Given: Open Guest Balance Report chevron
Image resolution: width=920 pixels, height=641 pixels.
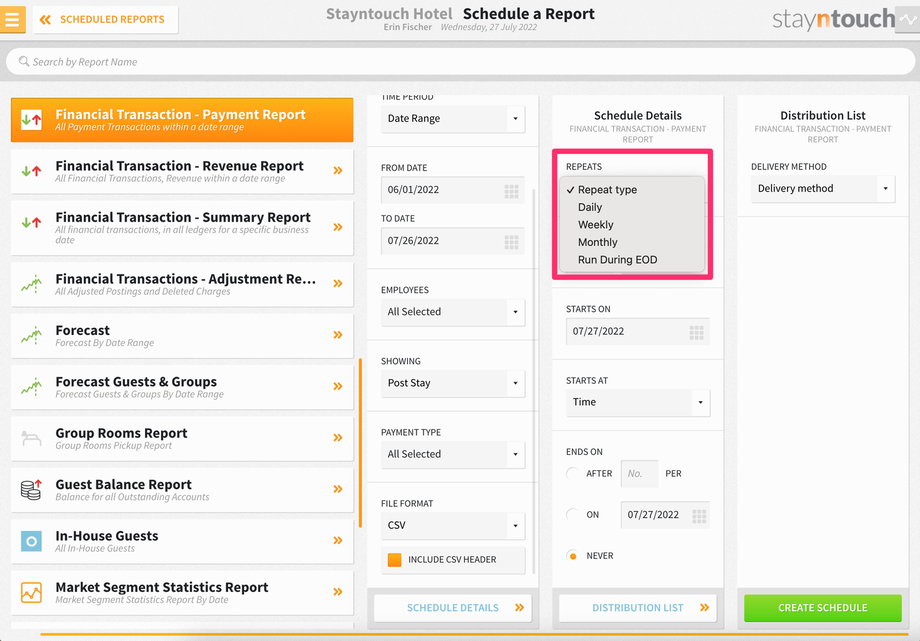Looking at the screenshot, I should [338, 489].
